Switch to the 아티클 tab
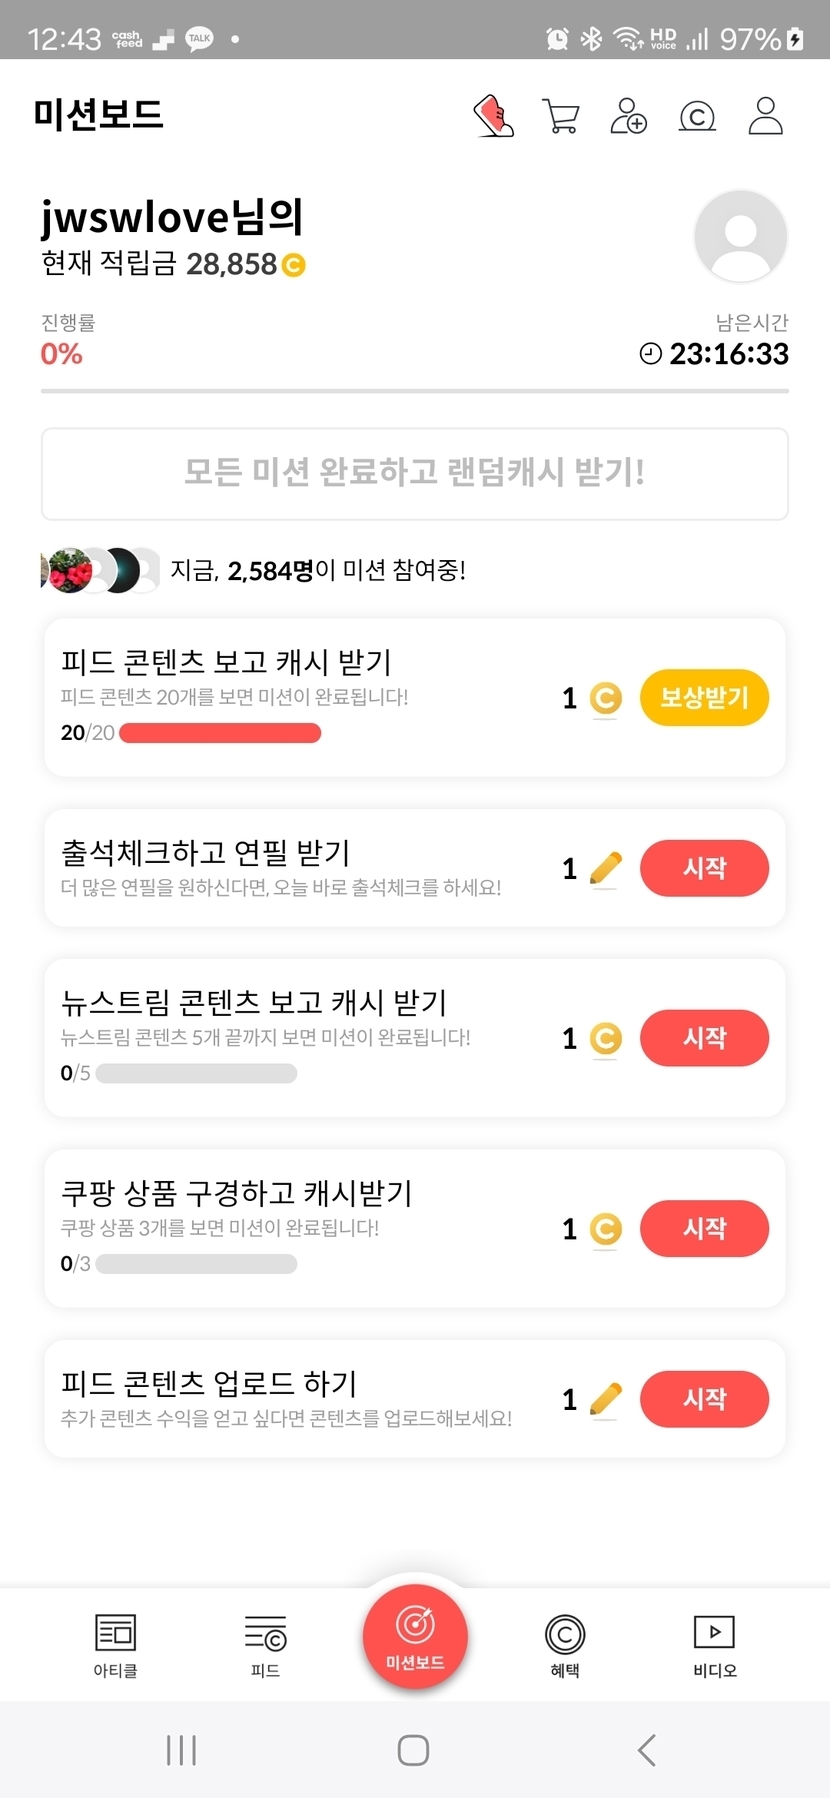 (x=115, y=1645)
